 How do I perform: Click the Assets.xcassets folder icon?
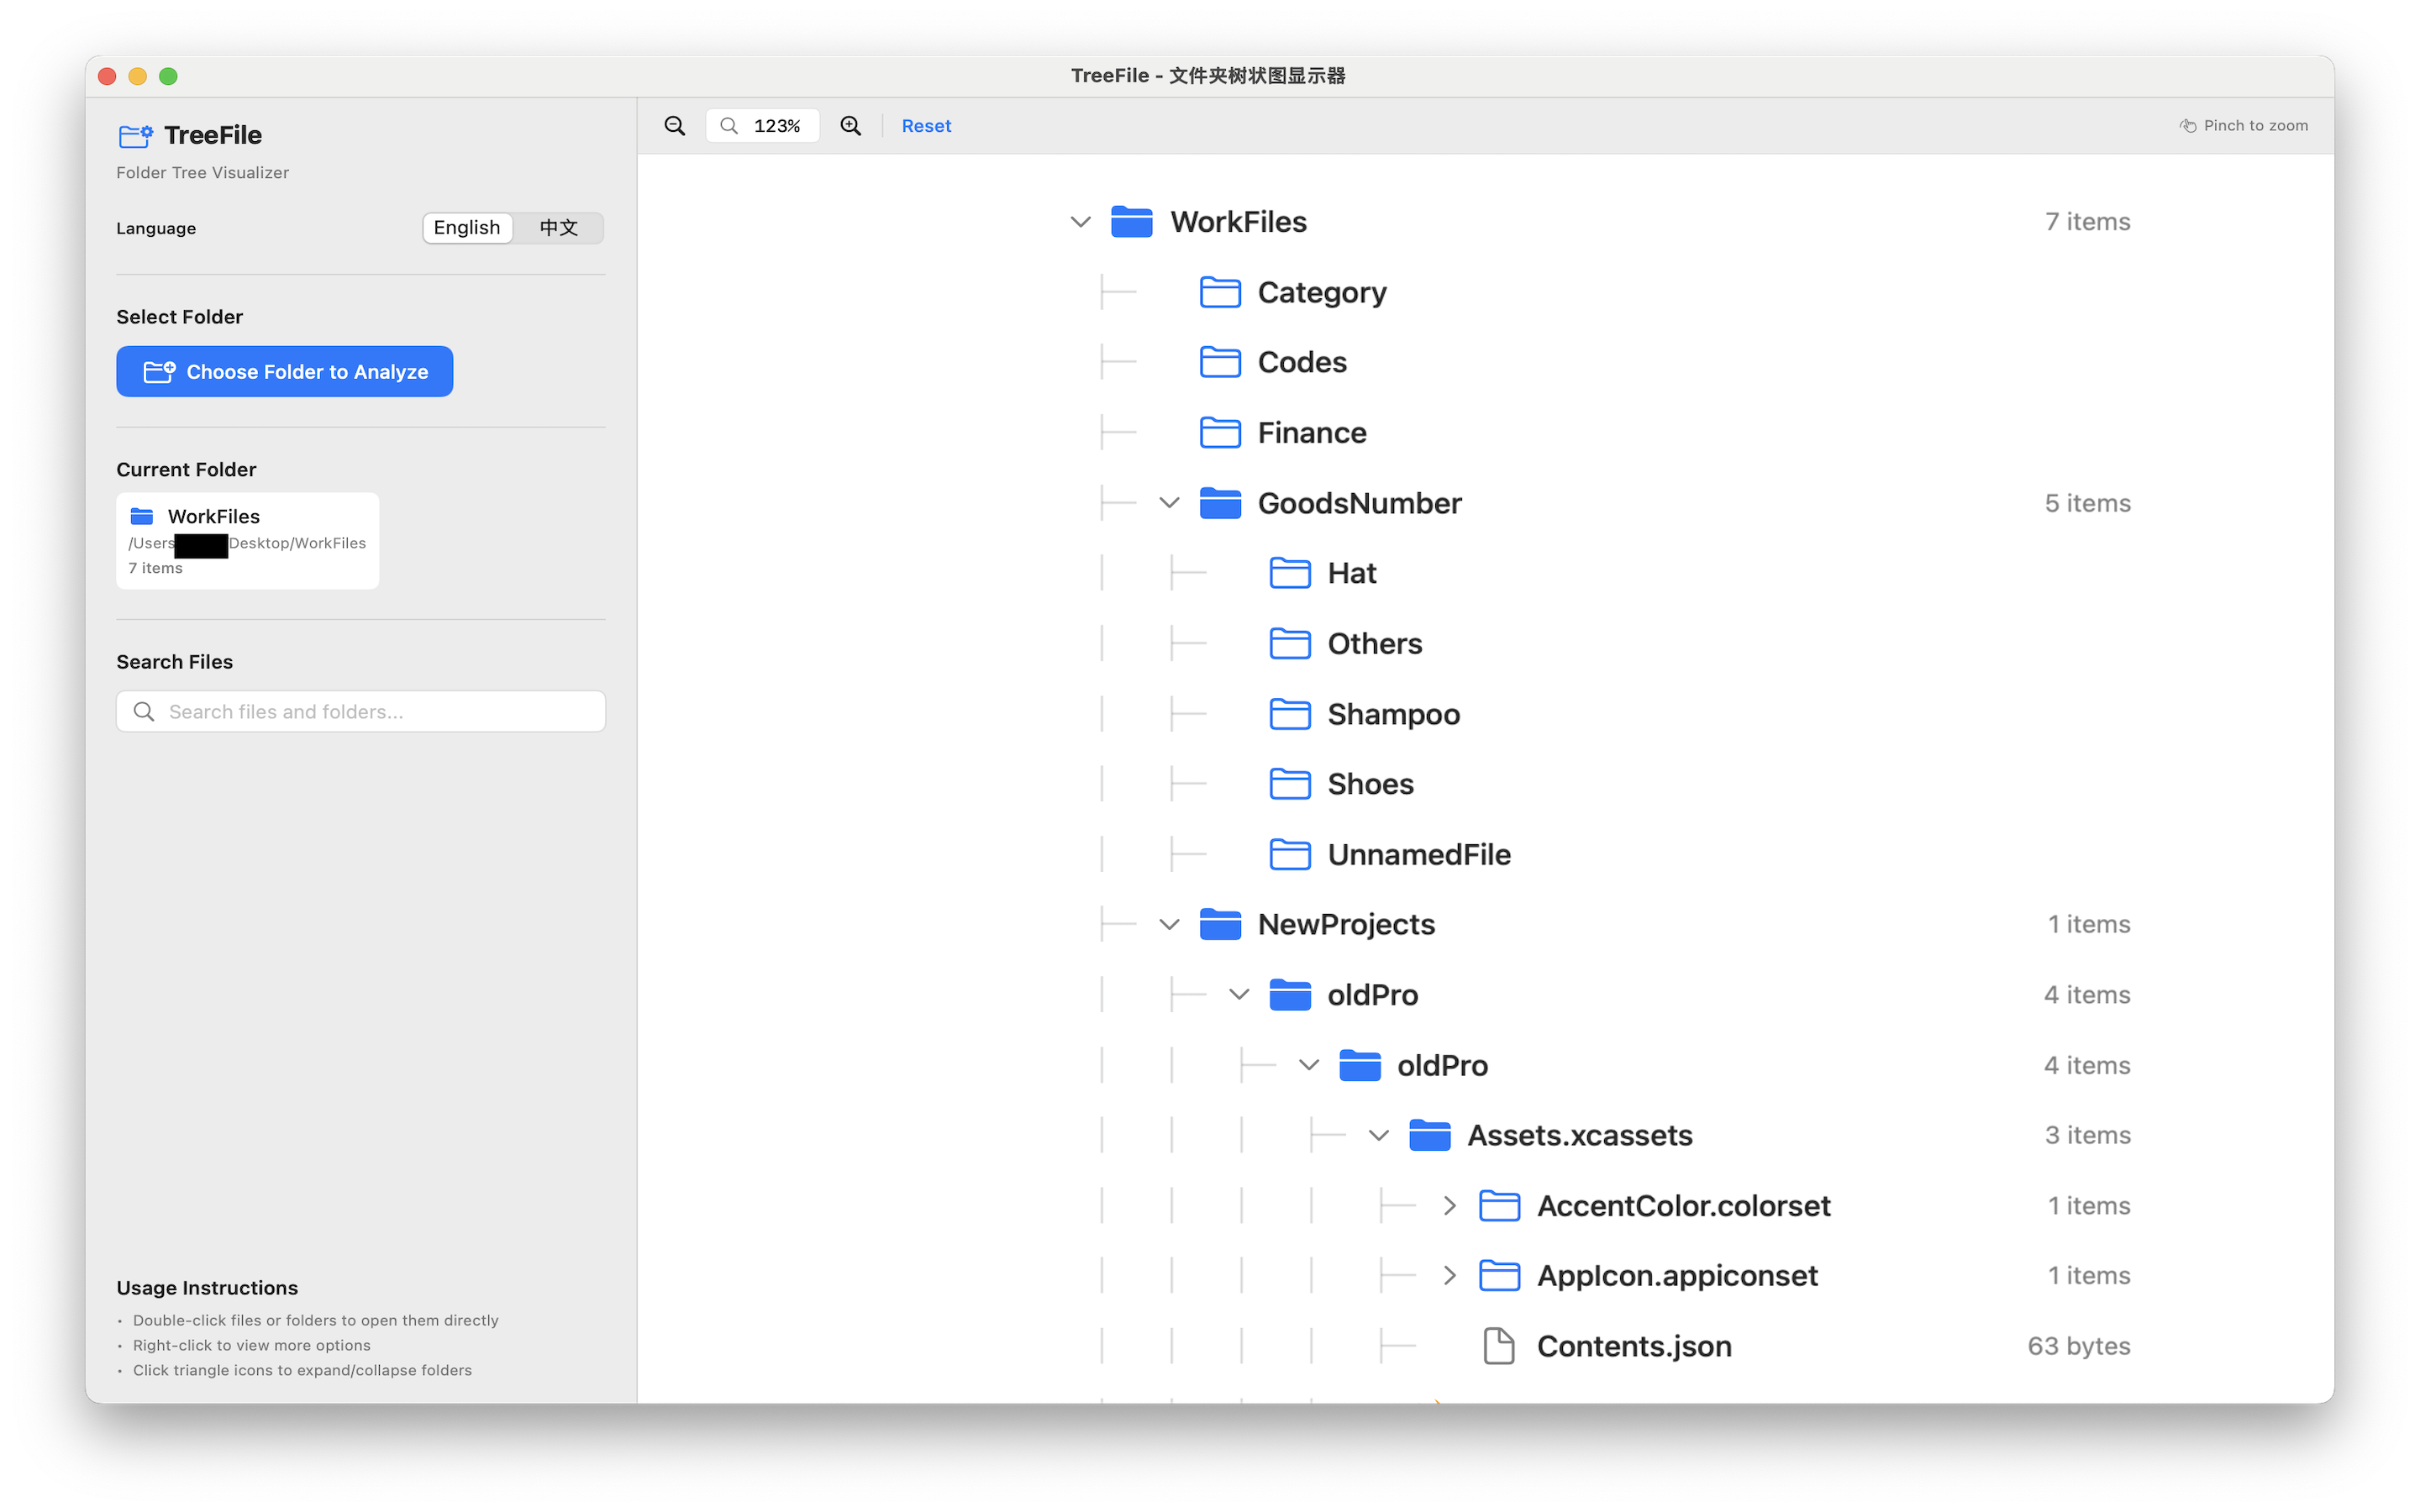1430,1135
